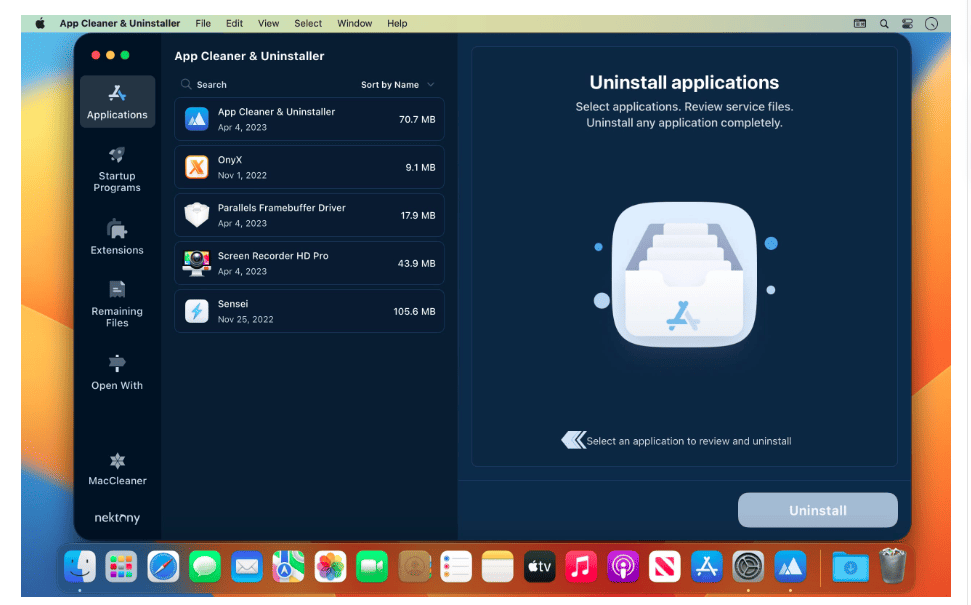Open Spotlight search in menu bar
This screenshot has width=971, height=605.
pos(884,24)
